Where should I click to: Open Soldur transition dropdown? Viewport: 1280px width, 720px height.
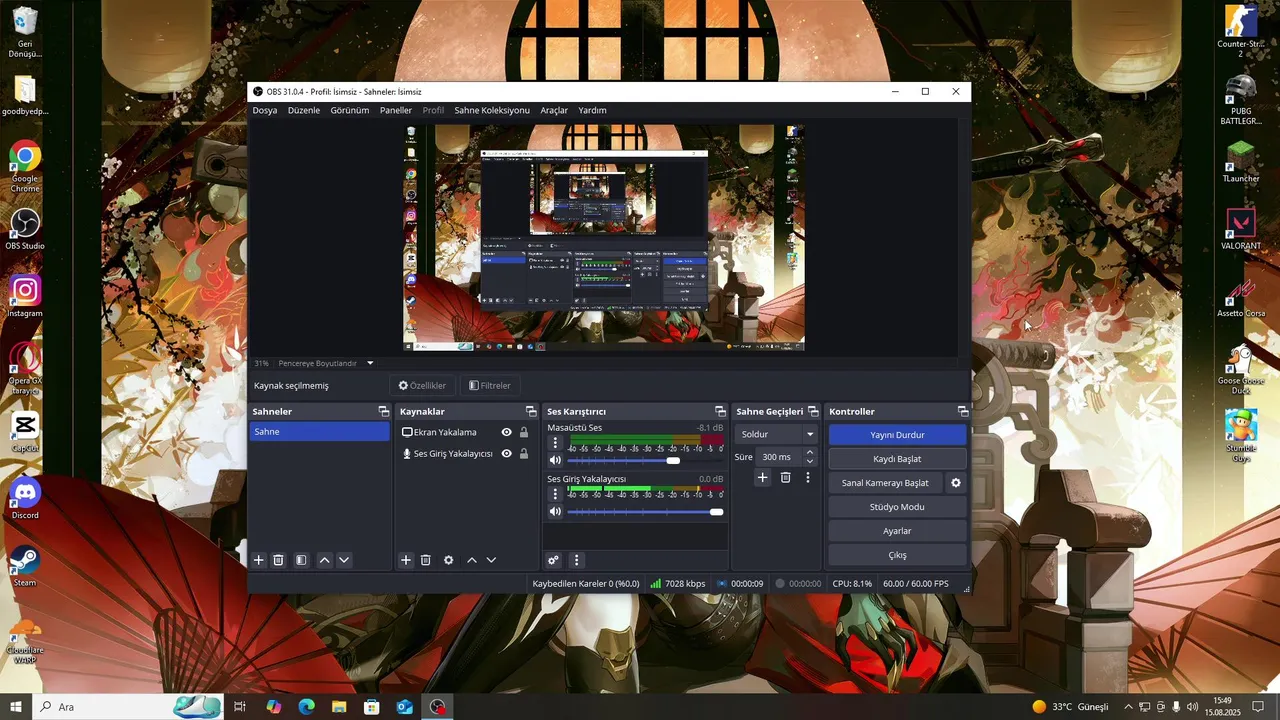(777, 435)
